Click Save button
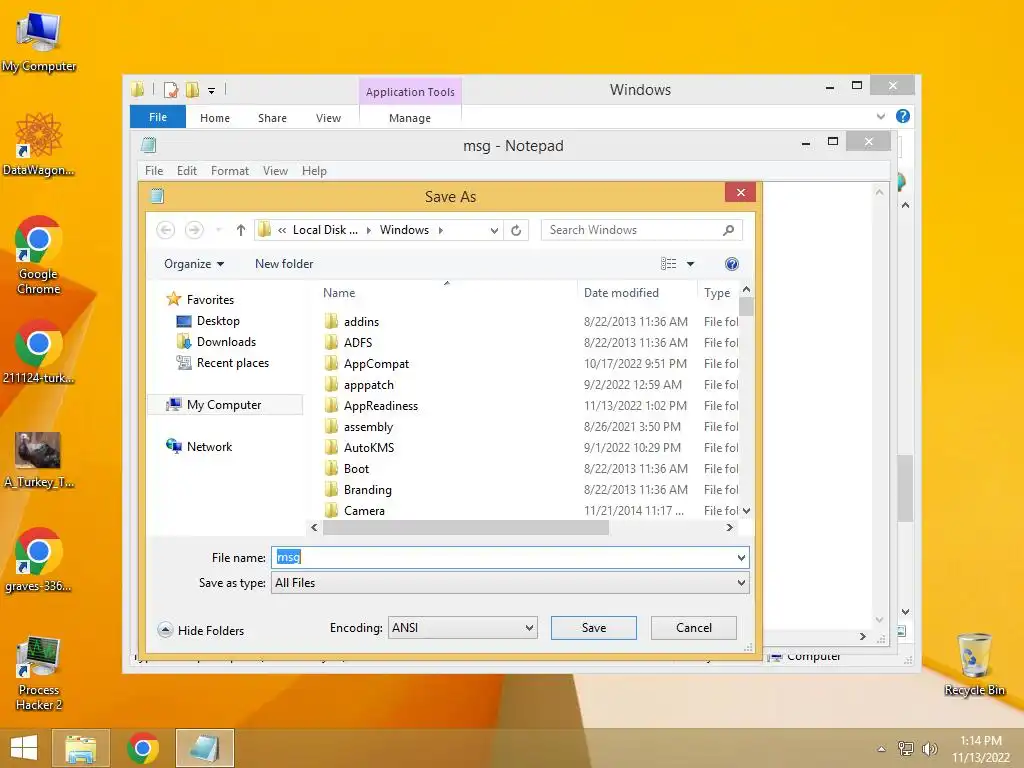Screen dimensions: 1024x768 pyautogui.click(x=594, y=628)
